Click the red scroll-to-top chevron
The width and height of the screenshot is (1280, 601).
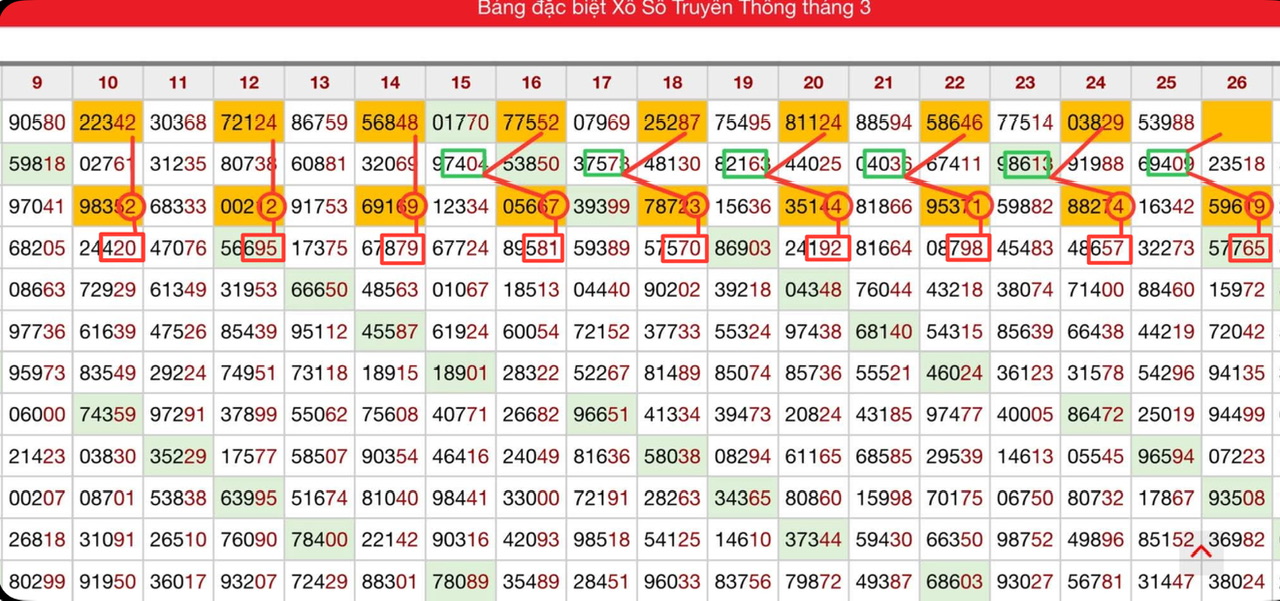click(1201, 552)
